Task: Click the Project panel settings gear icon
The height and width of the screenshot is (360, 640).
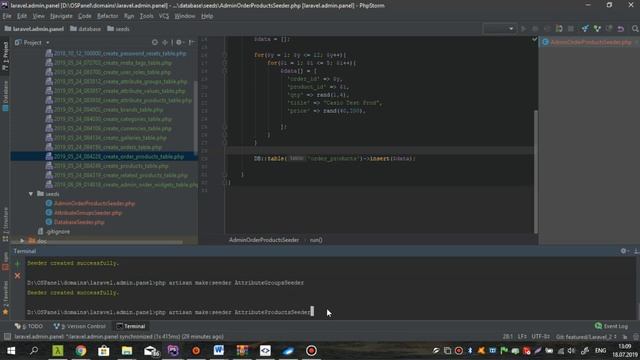Action: point(179,42)
